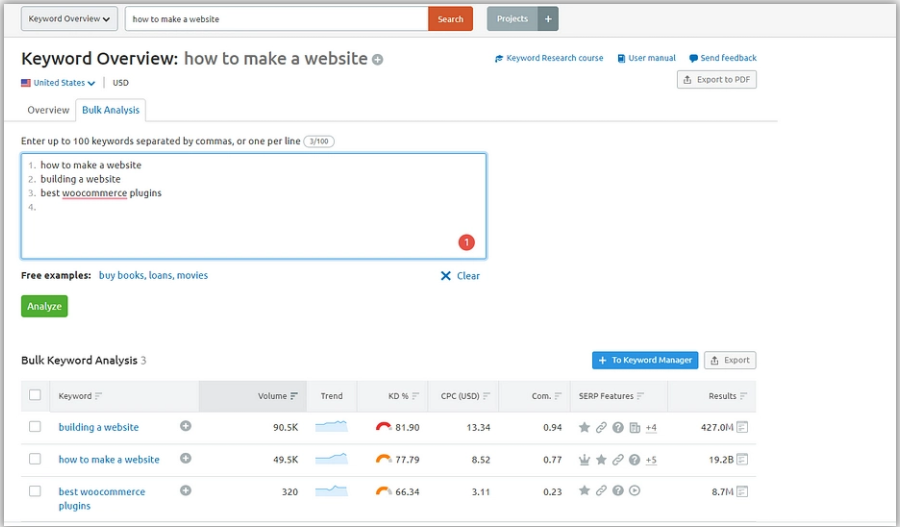Add 'best woocommerce plugins' via plus icon
900x527 pixels.
[185, 490]
